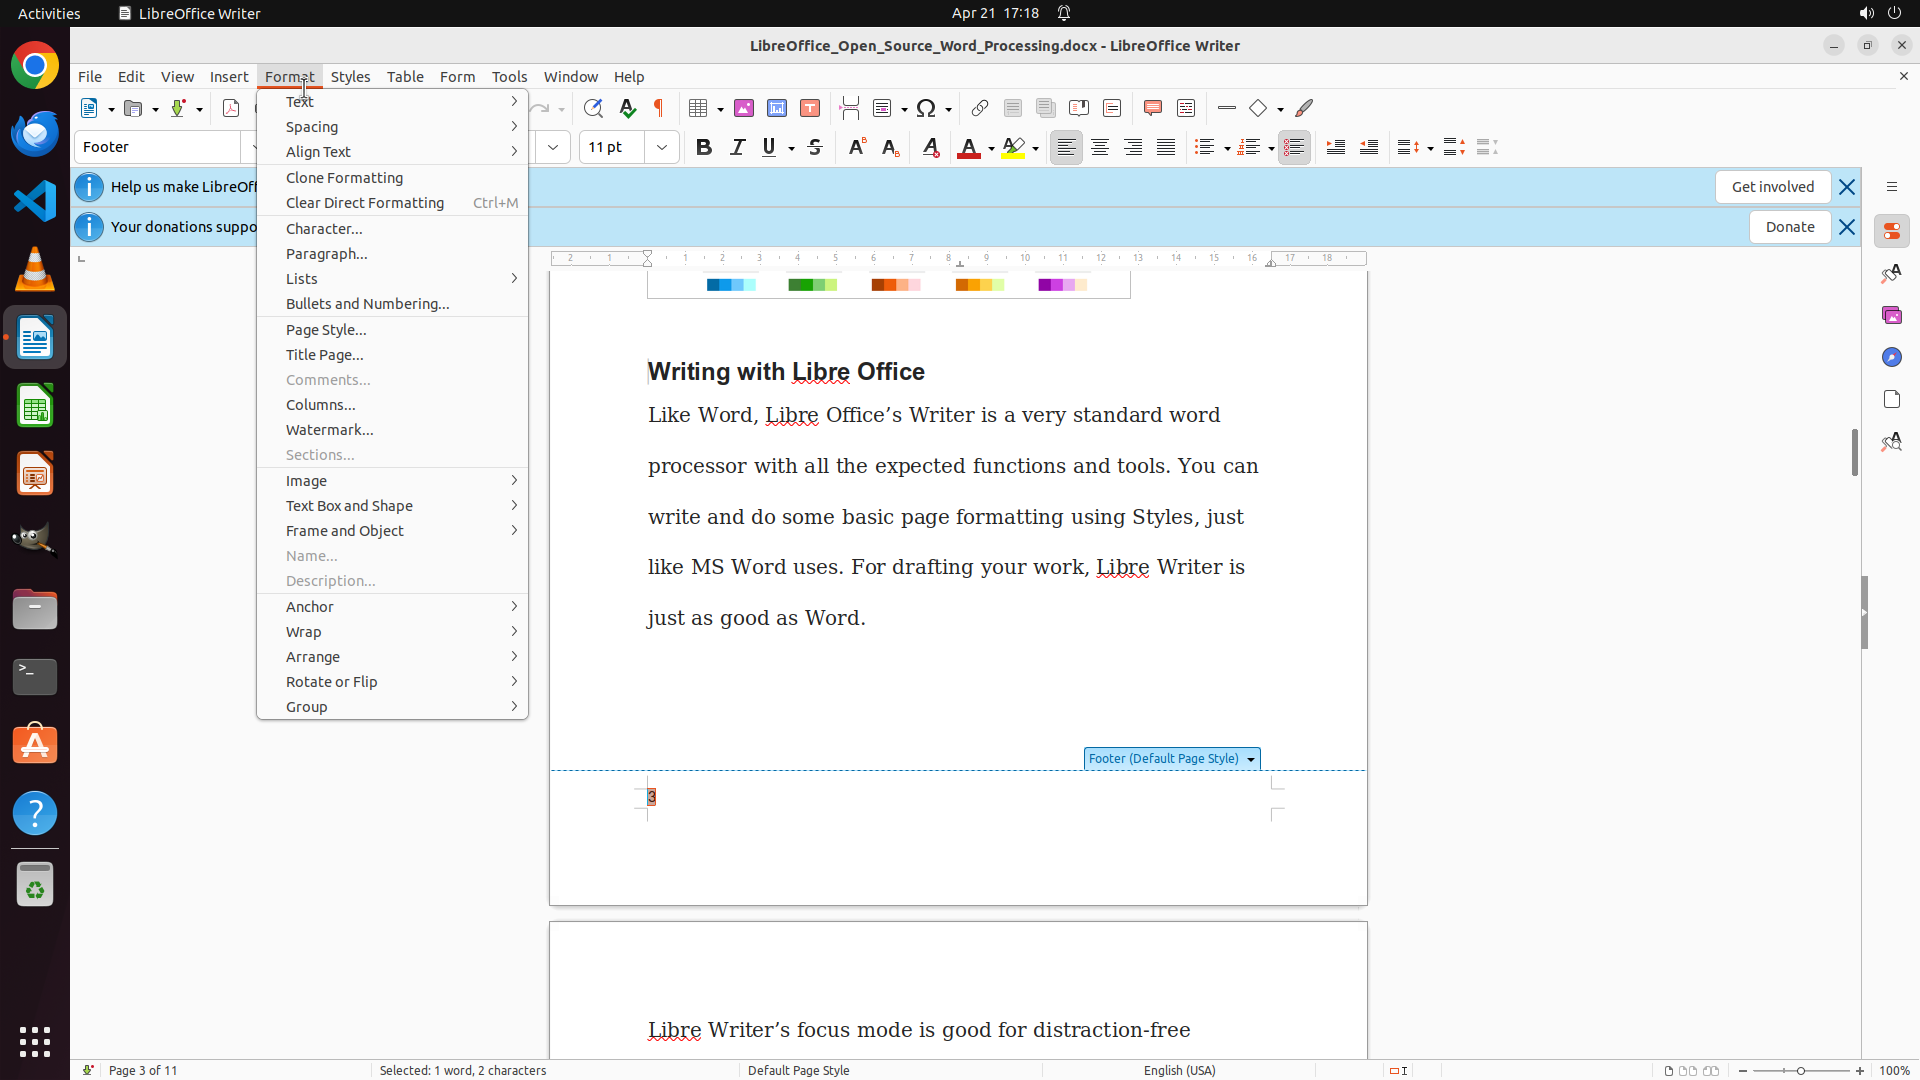Open the Page Style... menu entry
This screenshot has height=1080, width=1920.
[x=326, y=330]
